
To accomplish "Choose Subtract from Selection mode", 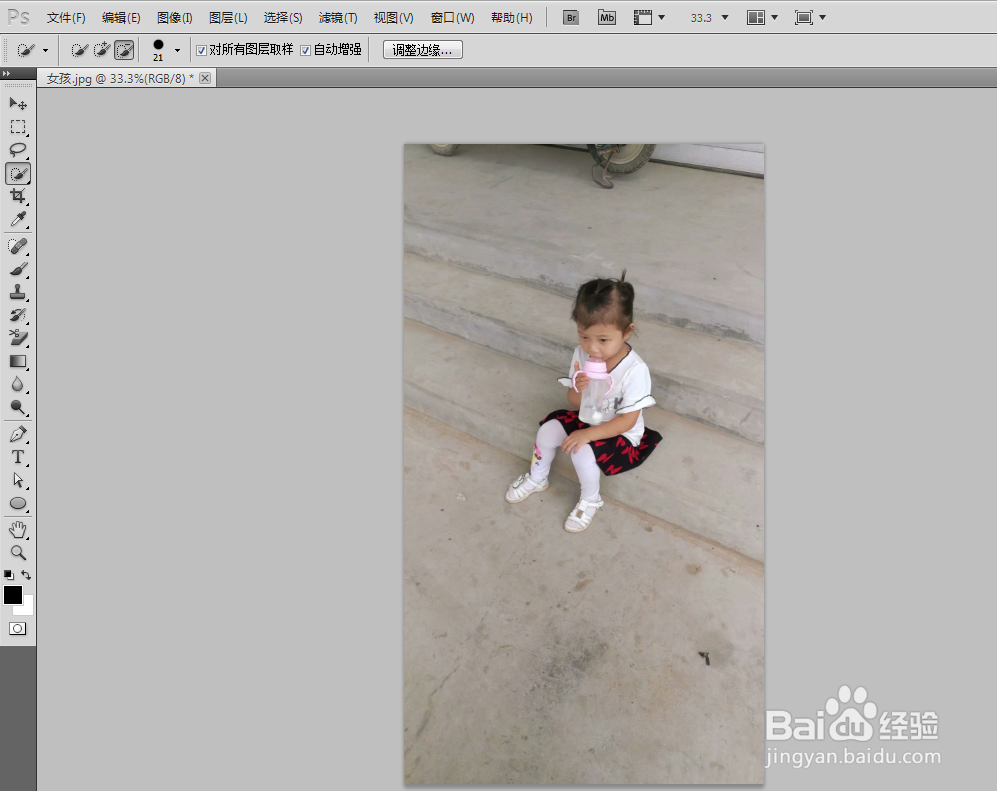I will (124, 50).
